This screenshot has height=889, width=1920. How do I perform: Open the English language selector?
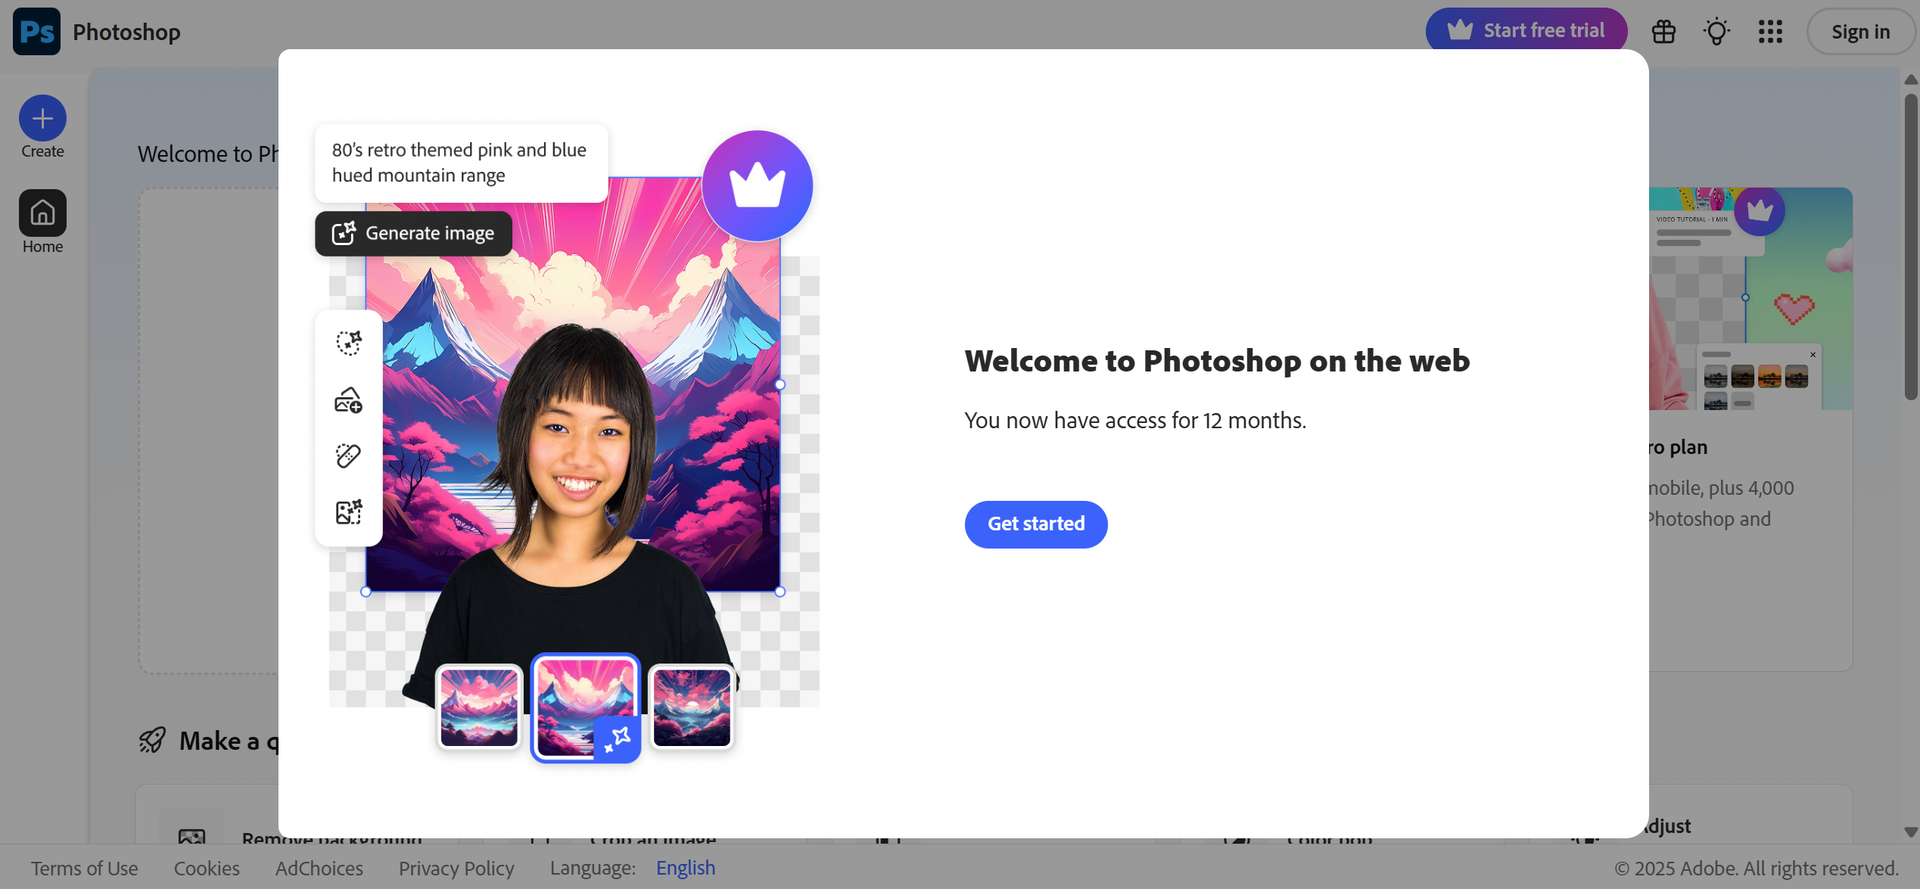tap(685, 868)
